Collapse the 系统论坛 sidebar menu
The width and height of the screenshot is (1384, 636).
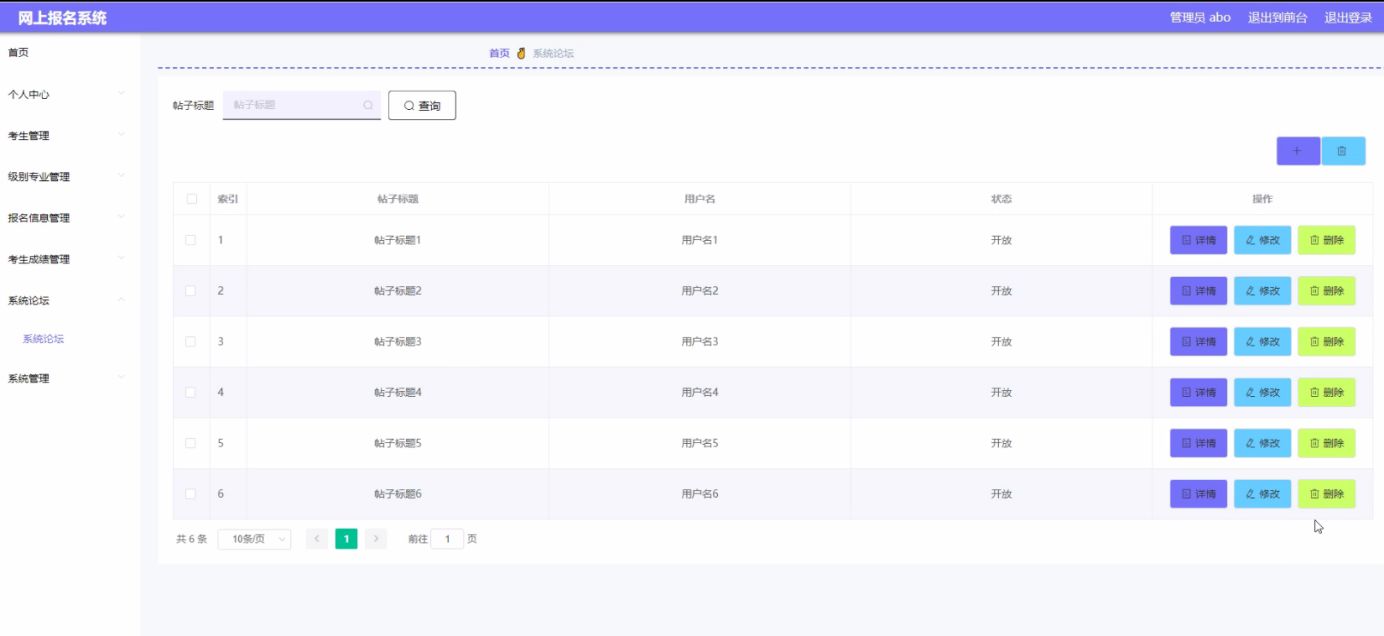pos(70,300)
